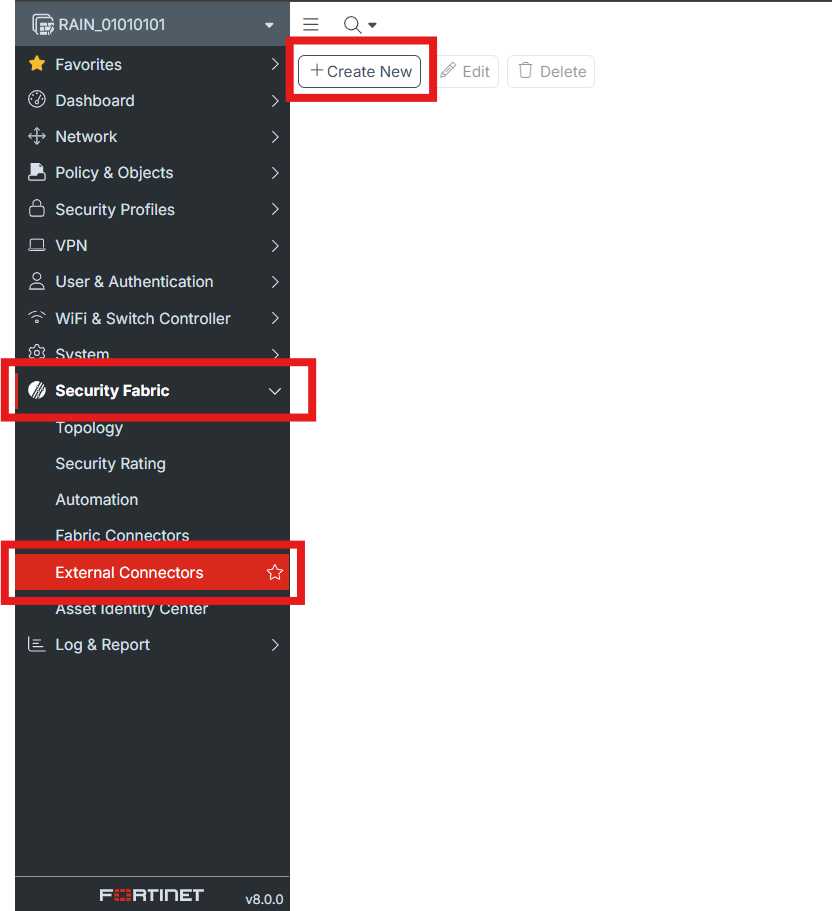Viewport: 832px width, 911px height.
Task: Expand the Dashboard menu chevron
Action: pyautogui.click(x=275, y=101)
